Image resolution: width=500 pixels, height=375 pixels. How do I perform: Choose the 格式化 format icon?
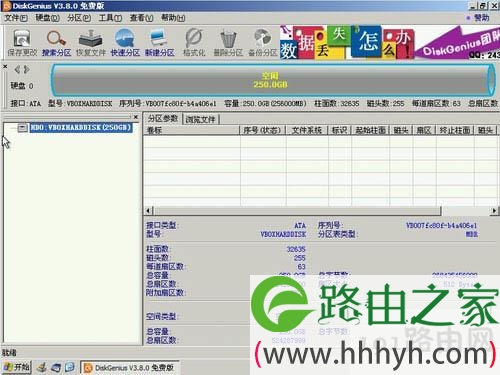(194, 42)
